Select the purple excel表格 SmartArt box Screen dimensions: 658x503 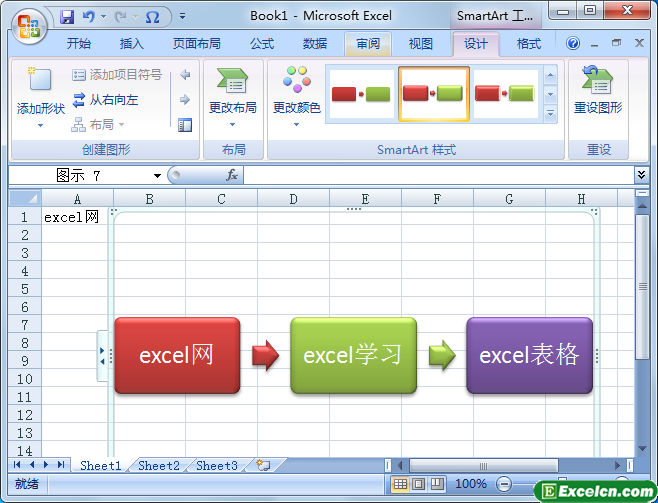click(529, 355)
